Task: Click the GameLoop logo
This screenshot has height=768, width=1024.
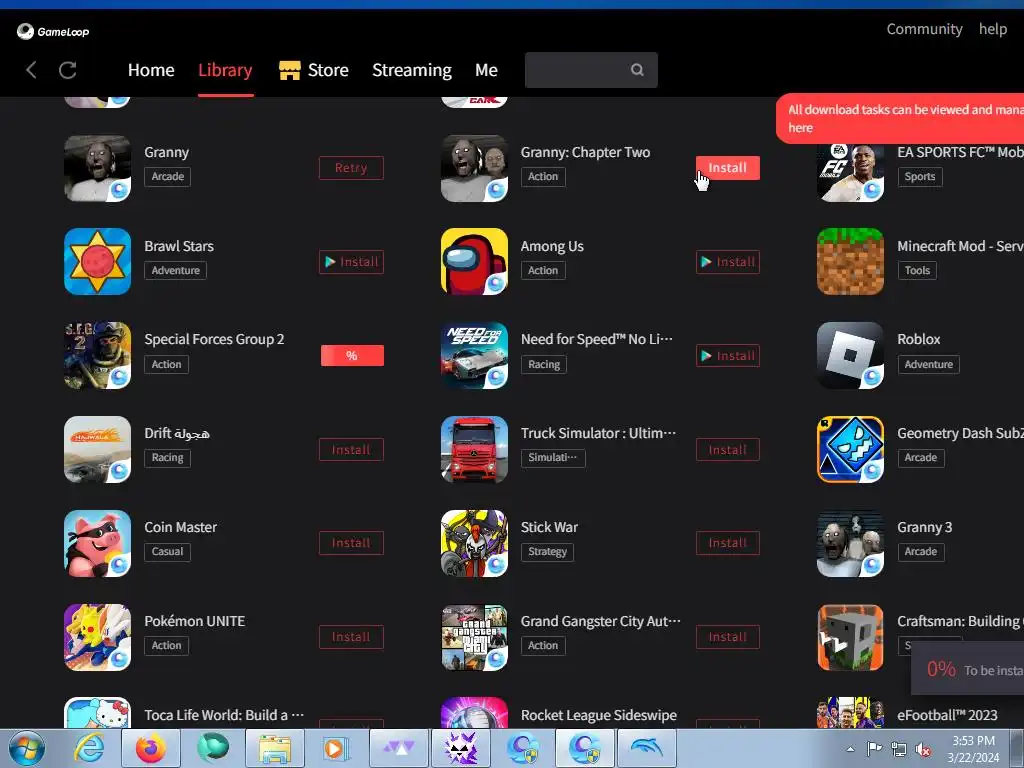Action: 53,31
